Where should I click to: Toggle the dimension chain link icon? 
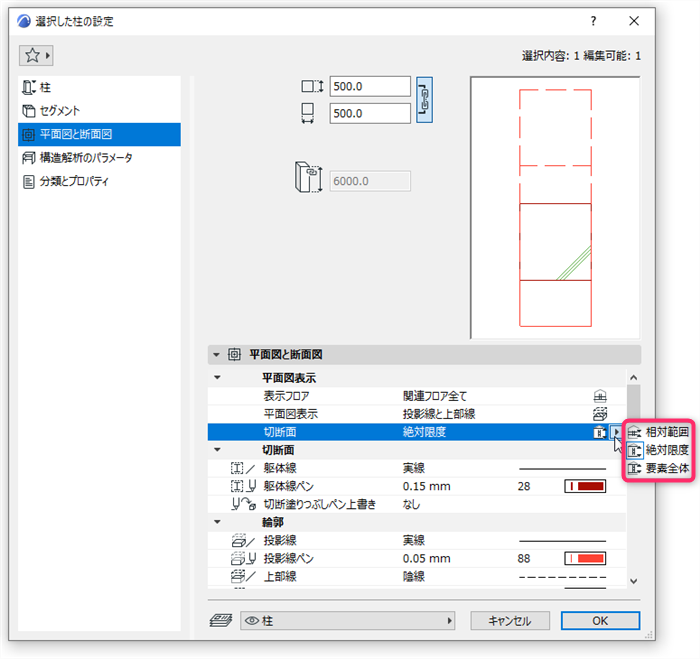424,100
